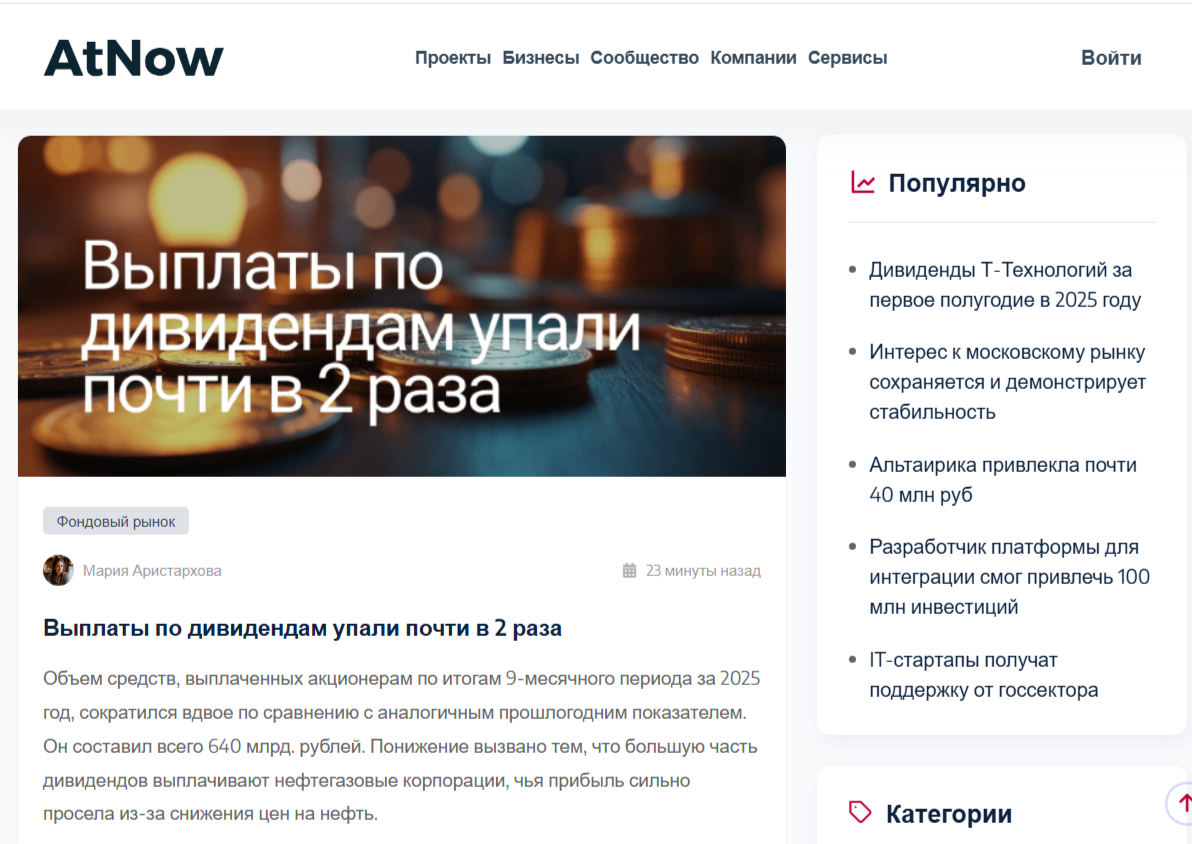Image resolution: width=1192 pixels, height=844 pixels.
Task: Open the Альтаирика 40 млн руб article
Action: click(1002, 480)
